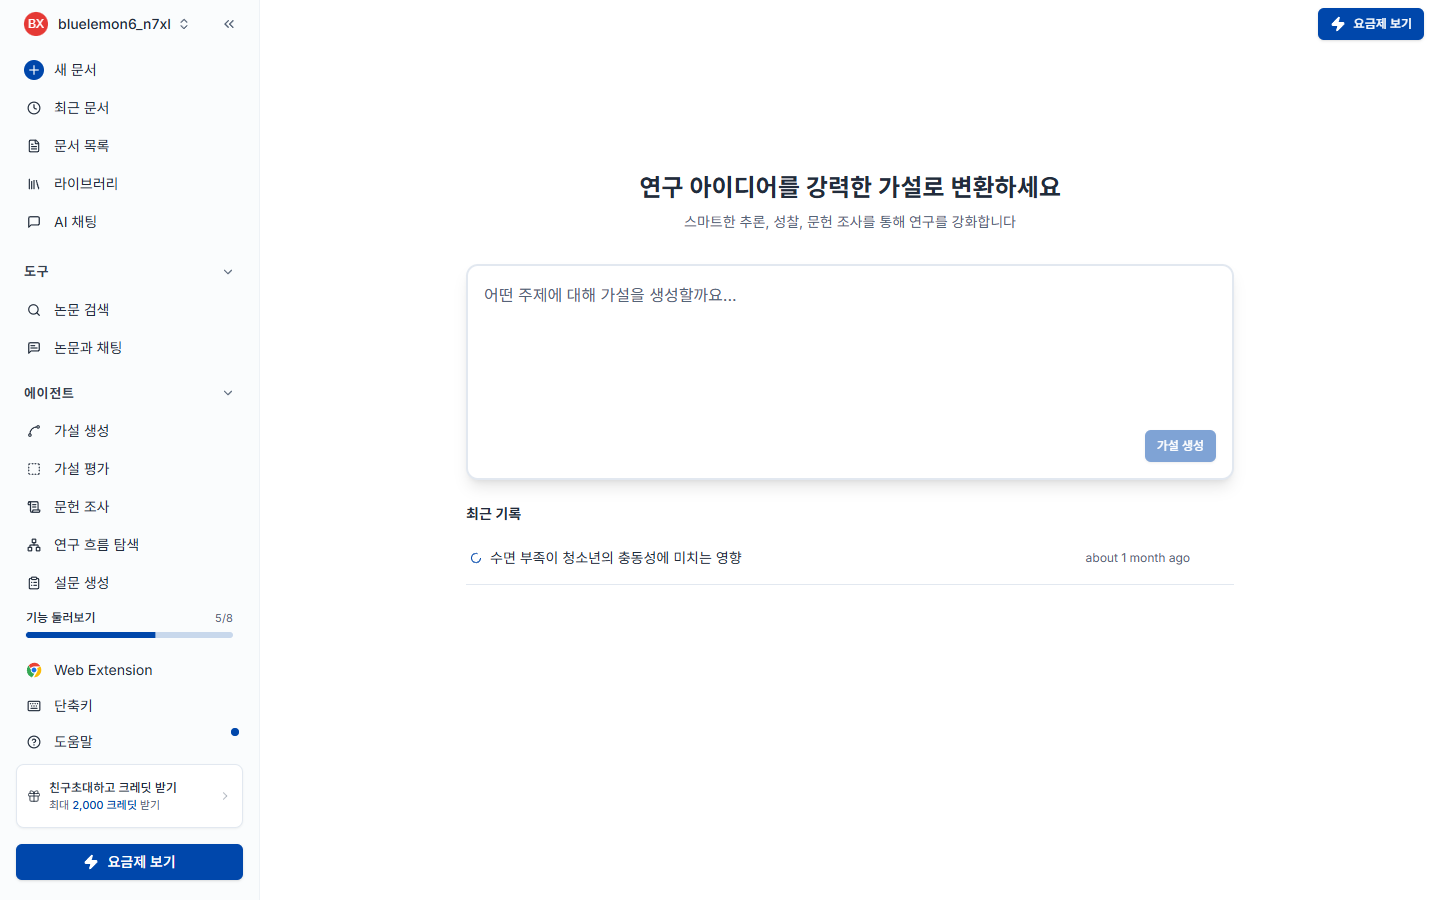Image resolution: width=1440 pixels, height=900 pixels.
Task: Open 가설 평가 agent
Action: coord(130,469)
